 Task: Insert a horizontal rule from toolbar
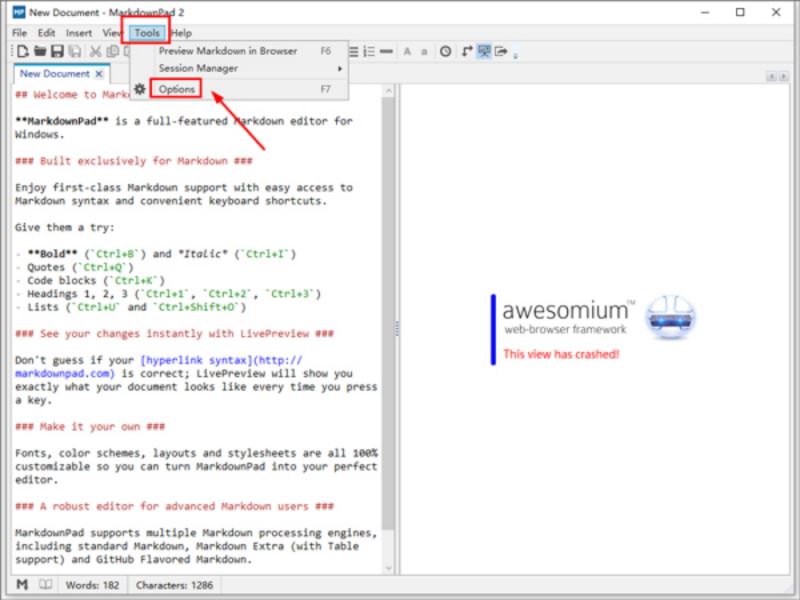[x=386, y=51]
